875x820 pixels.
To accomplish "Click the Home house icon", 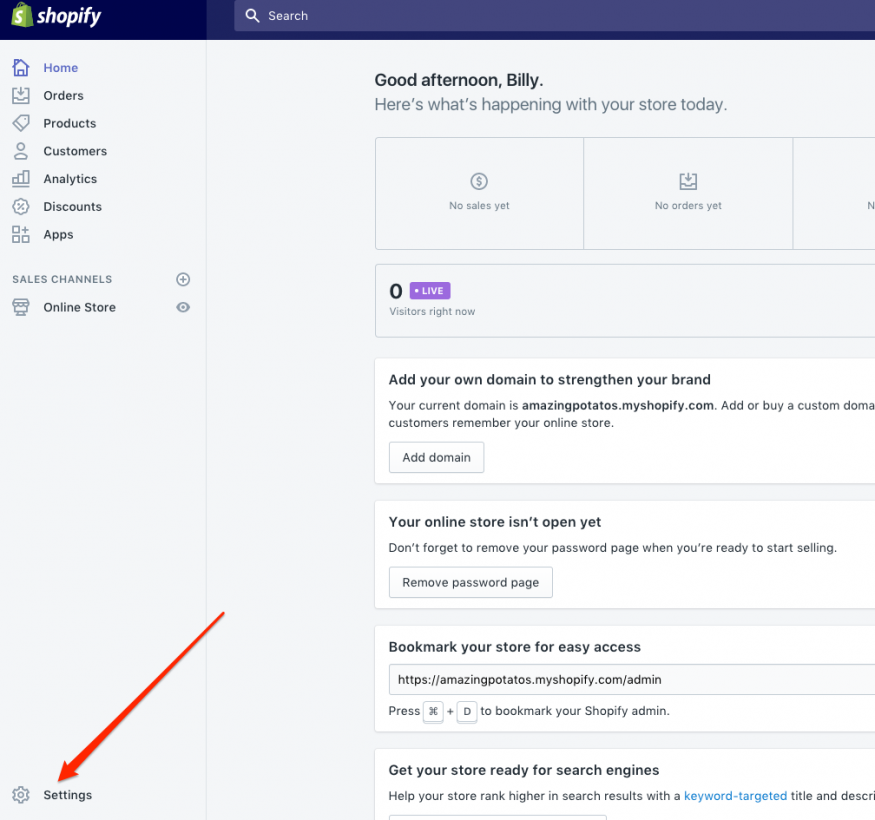I will (21, 68).
